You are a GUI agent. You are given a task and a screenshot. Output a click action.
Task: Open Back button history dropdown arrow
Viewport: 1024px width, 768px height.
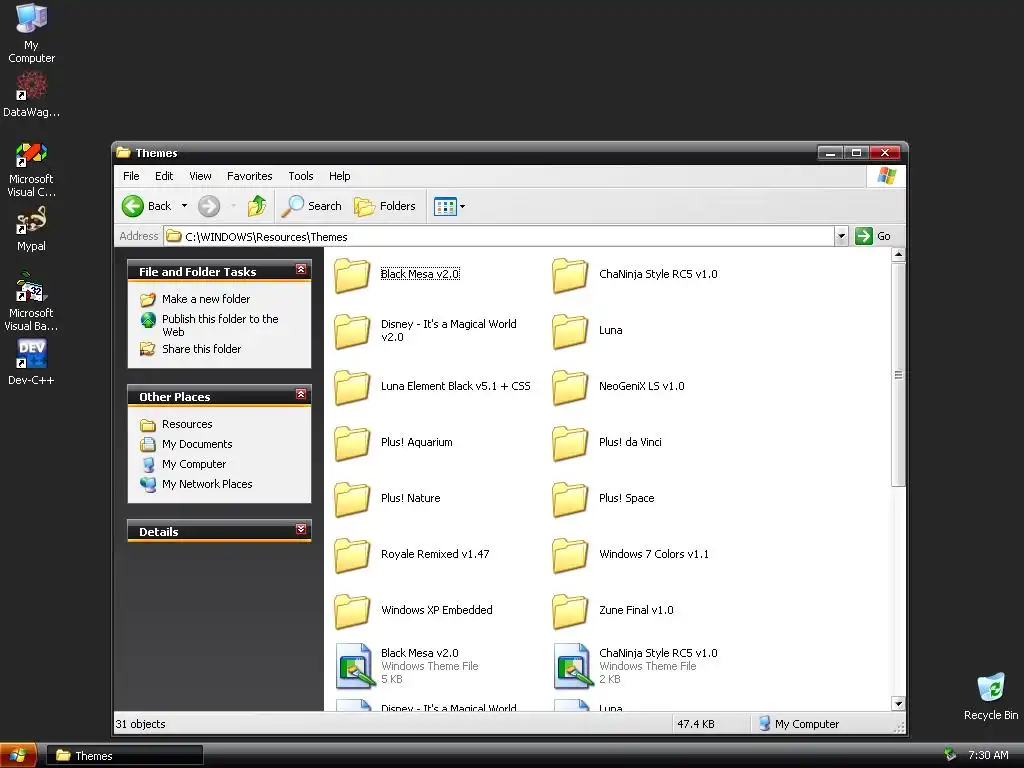tap(184, 206)
